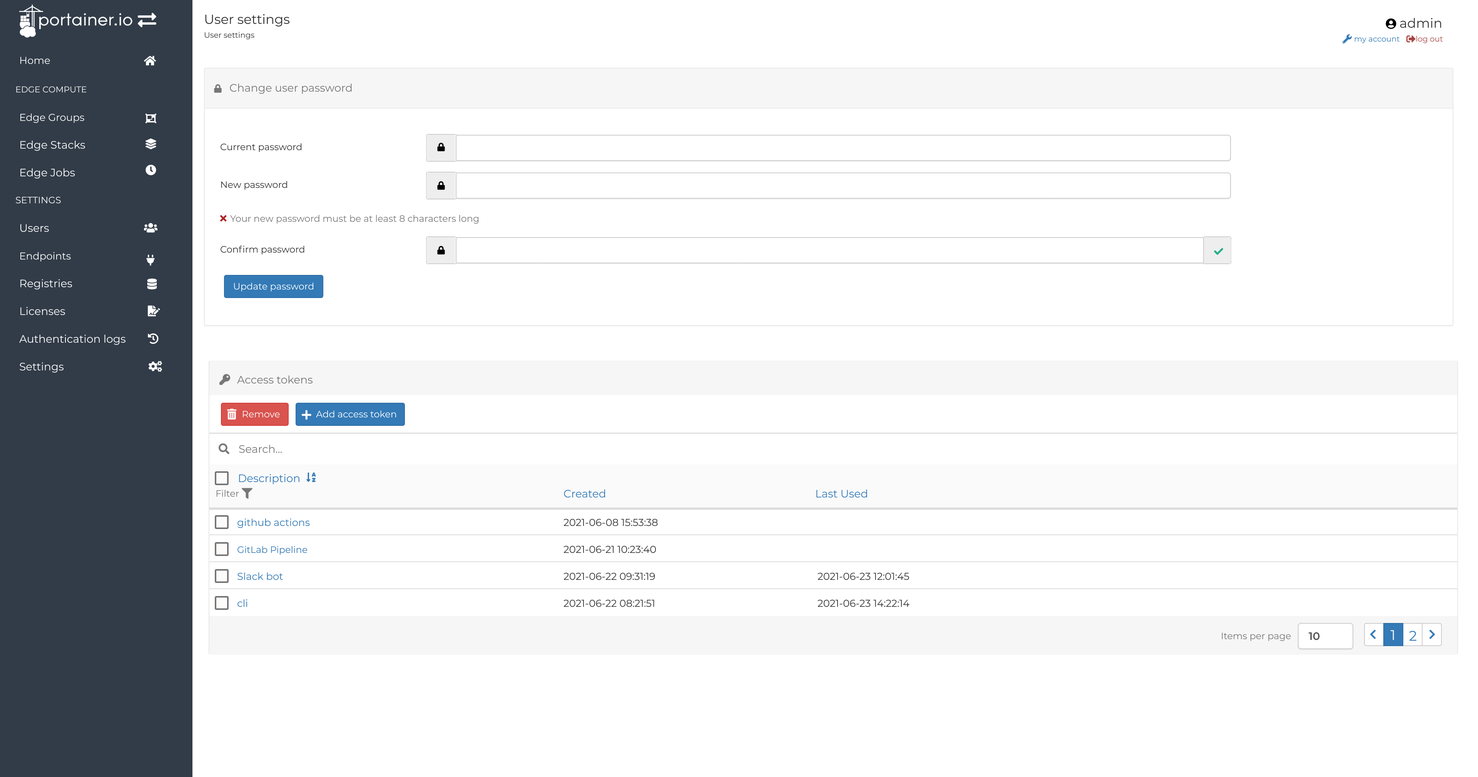Image resolution: width=1478 pixels, height=777 pixels.
Task: Go to page 2 of access tokens
Action: point(1412,634)
